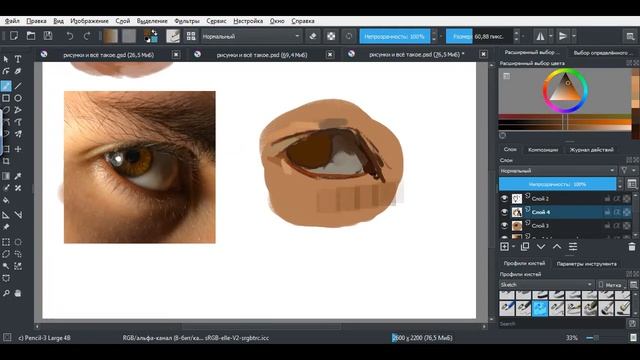The height and width of the screenshot is (360, 640).
Task: Open the blending mode dropdown in toolbar
Action: click(x=251, y=36)
